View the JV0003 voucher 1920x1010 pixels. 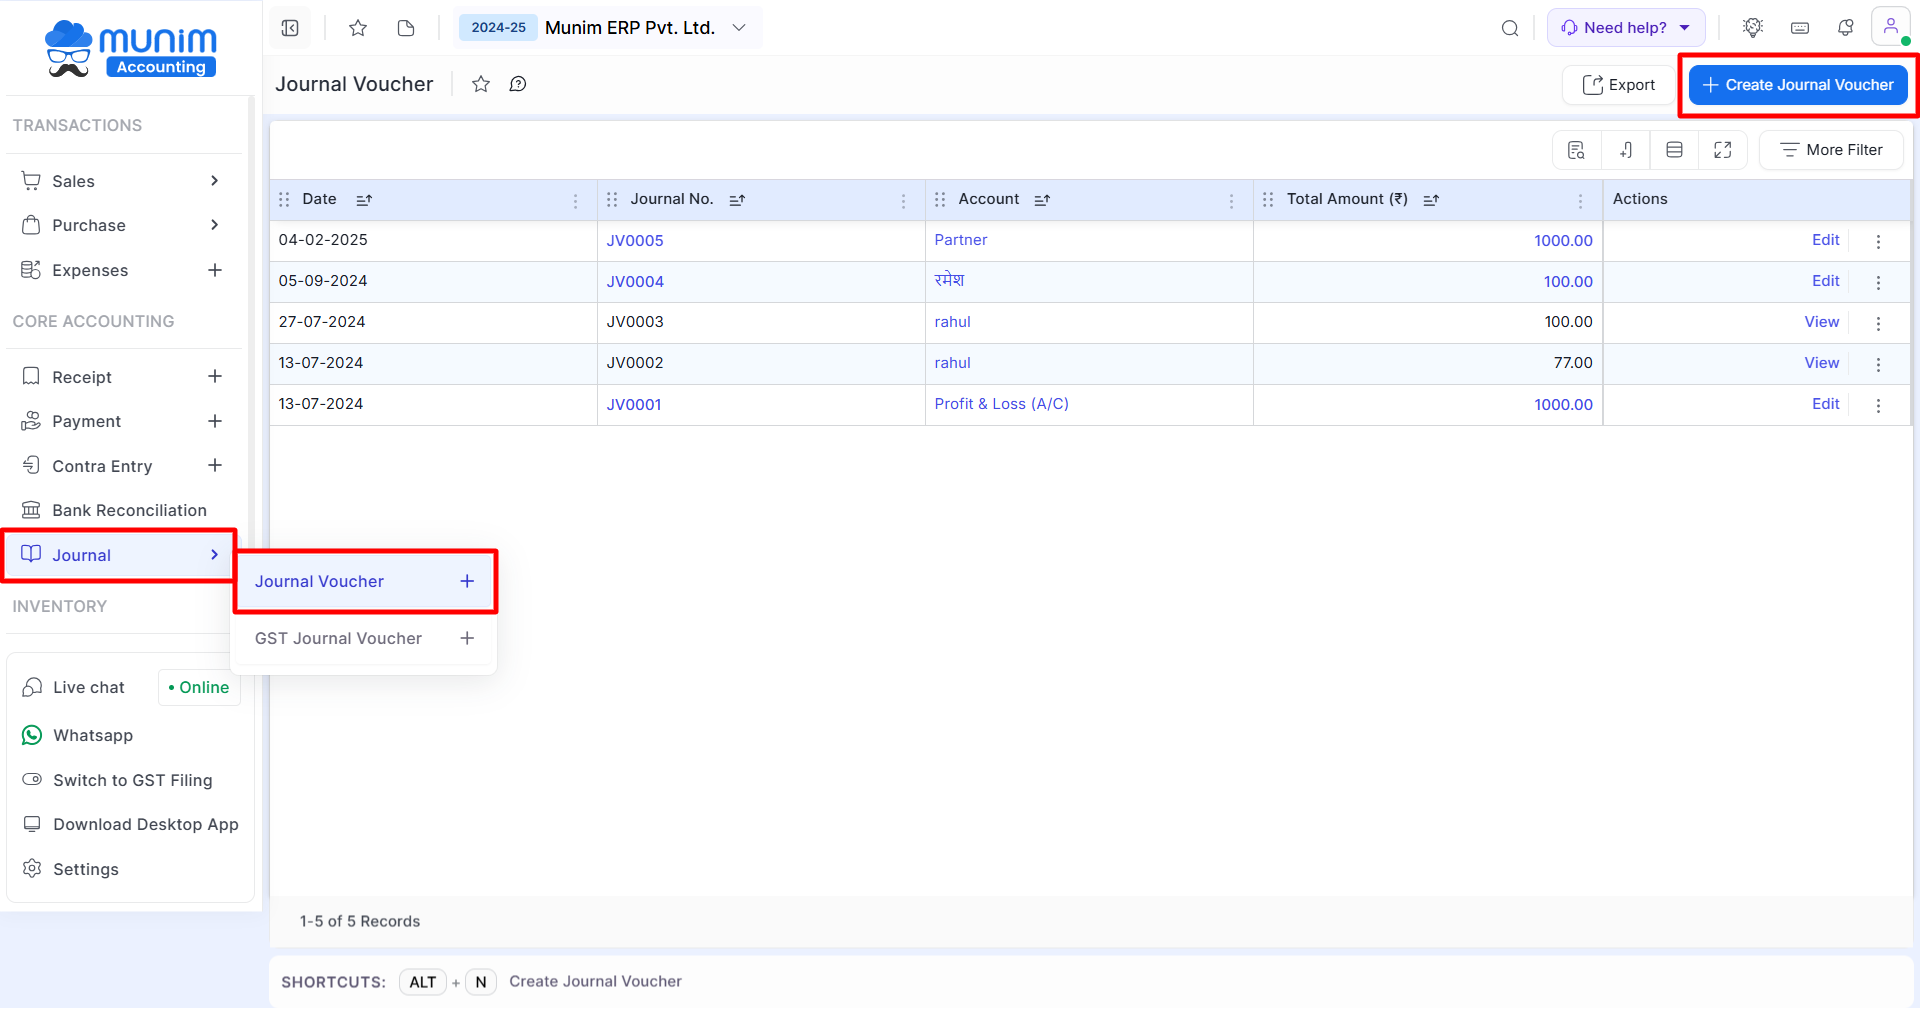[1821, 322]
